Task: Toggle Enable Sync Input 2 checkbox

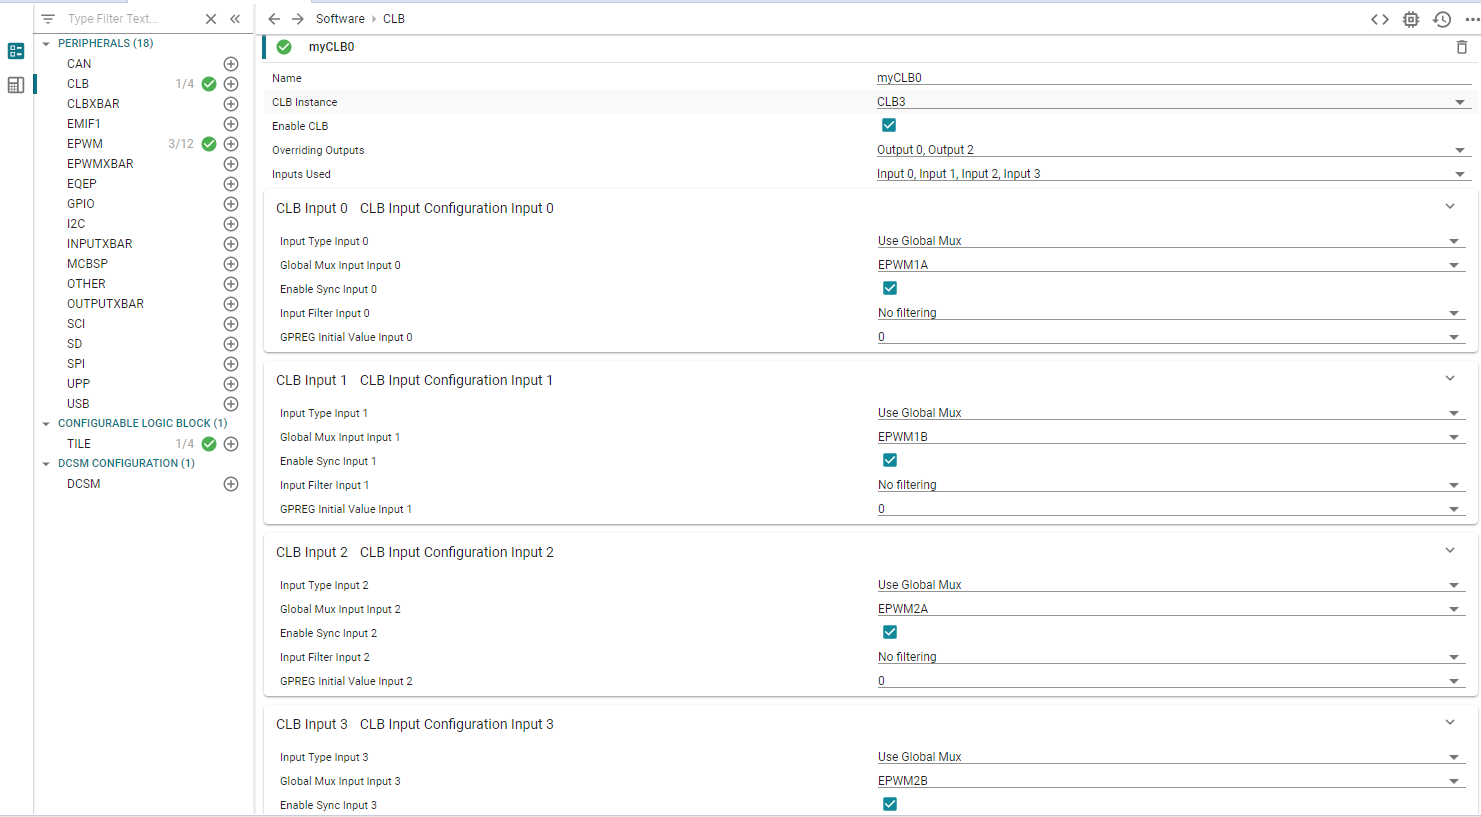Action: click(x=890, y=632)
